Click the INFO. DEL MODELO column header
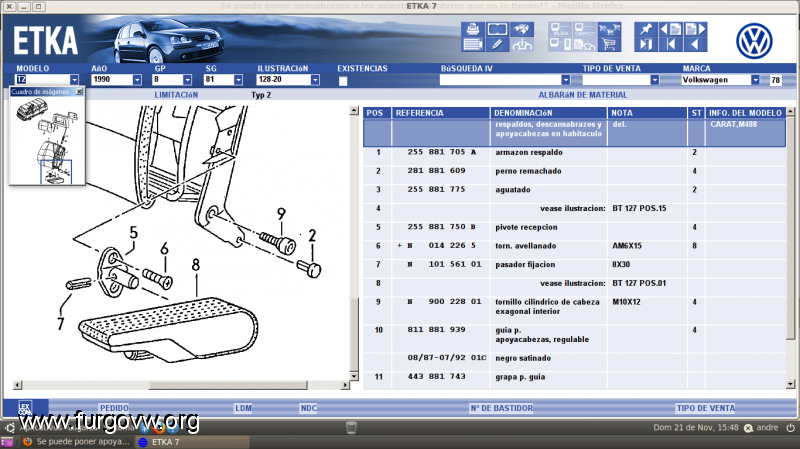800x449 pixels. [x=745, y=113]
